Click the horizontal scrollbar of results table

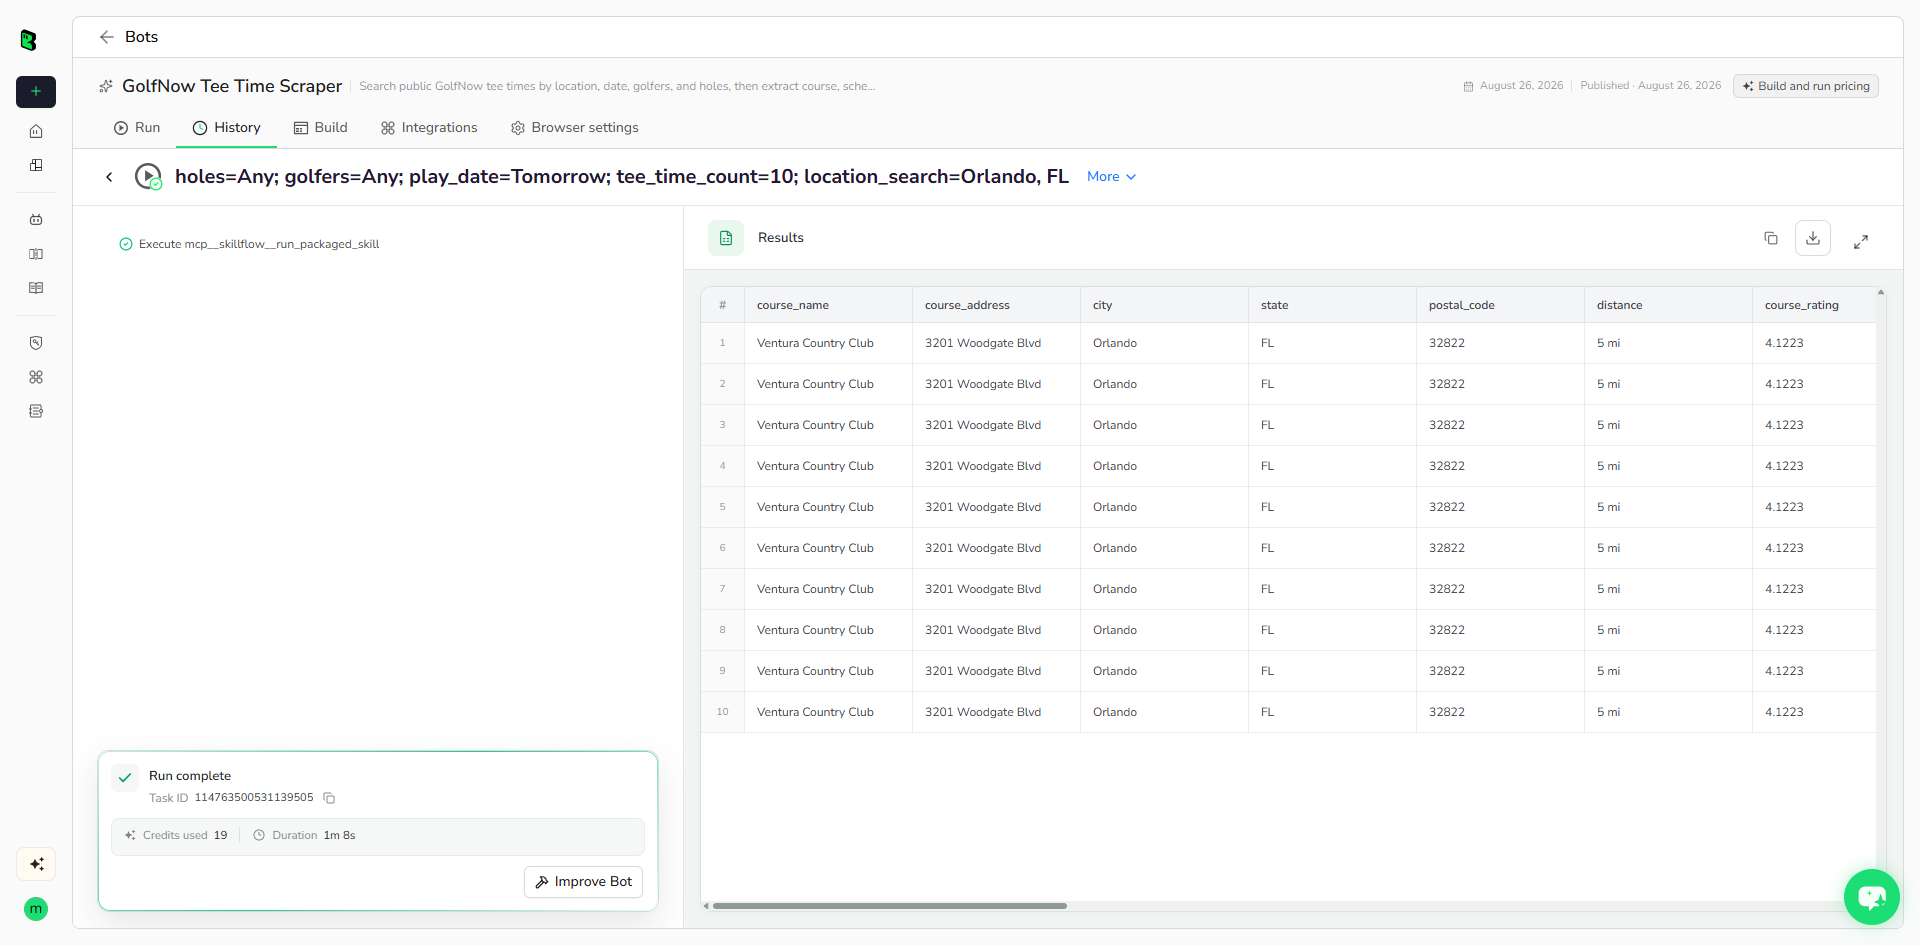[889, 906]
